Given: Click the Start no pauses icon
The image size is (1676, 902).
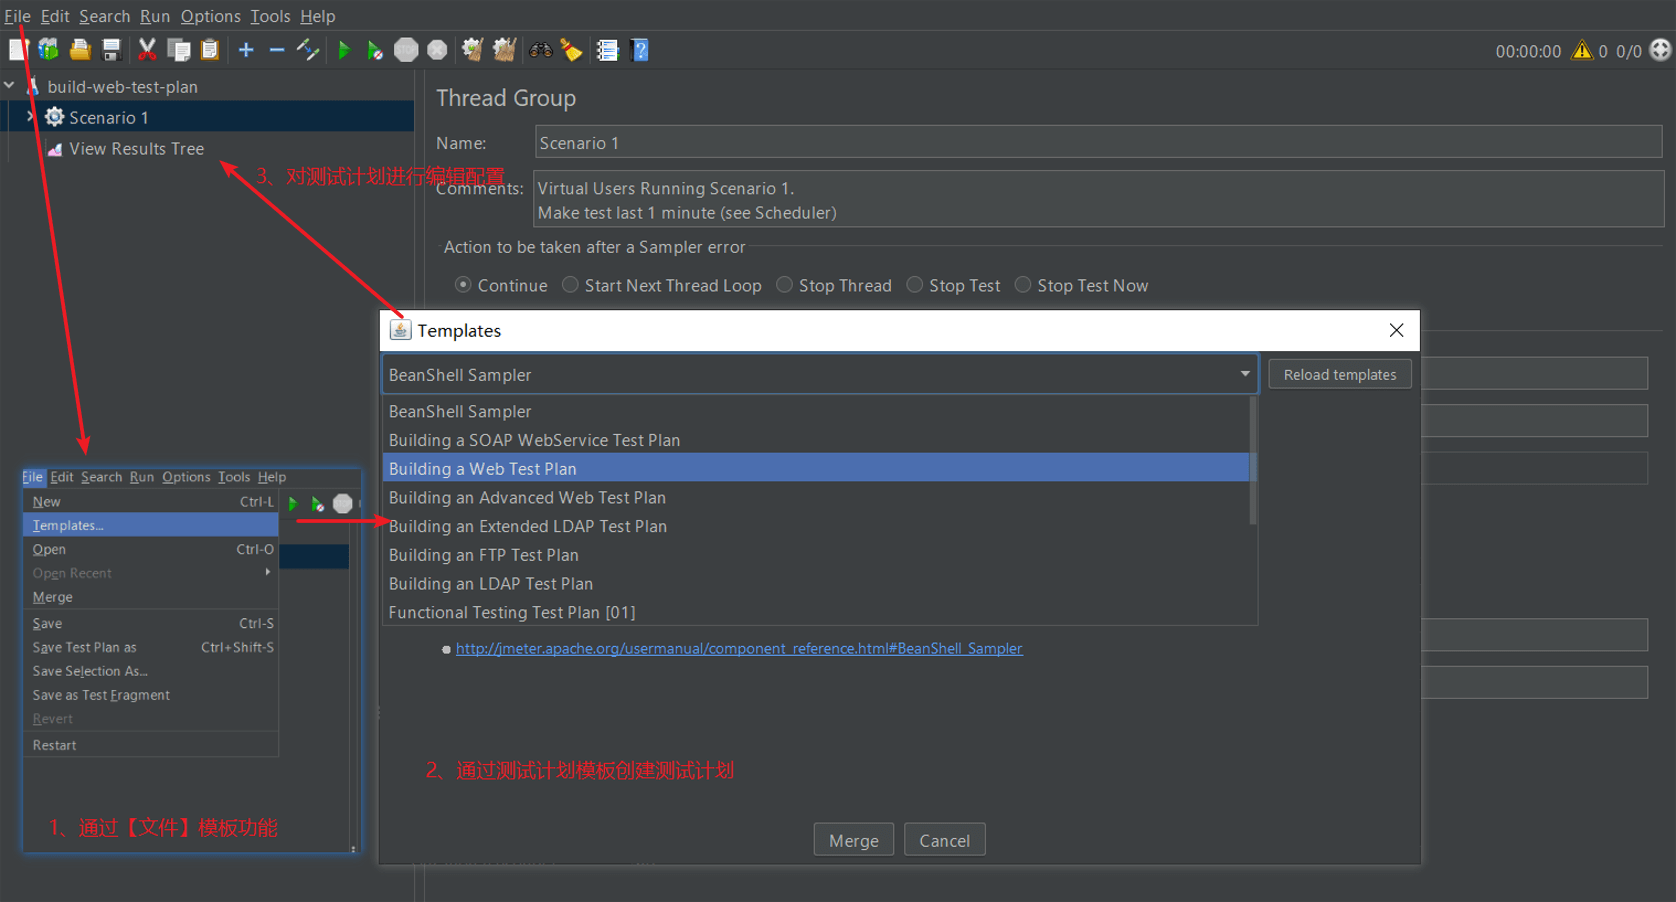Looking at the screenshot, I should (x=374, y=50).
